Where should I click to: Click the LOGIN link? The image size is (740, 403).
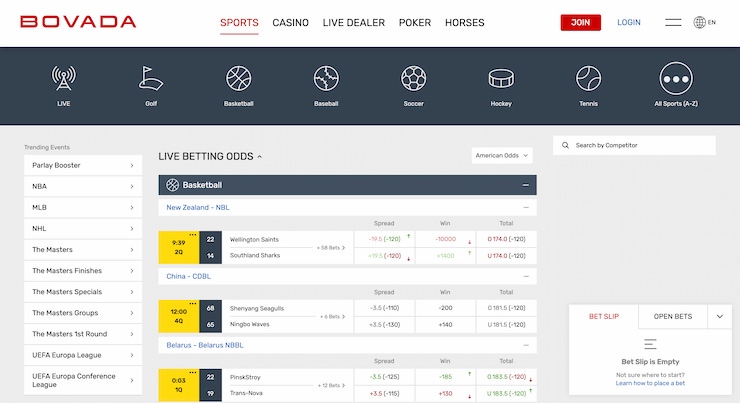click(x=629, y=22)
